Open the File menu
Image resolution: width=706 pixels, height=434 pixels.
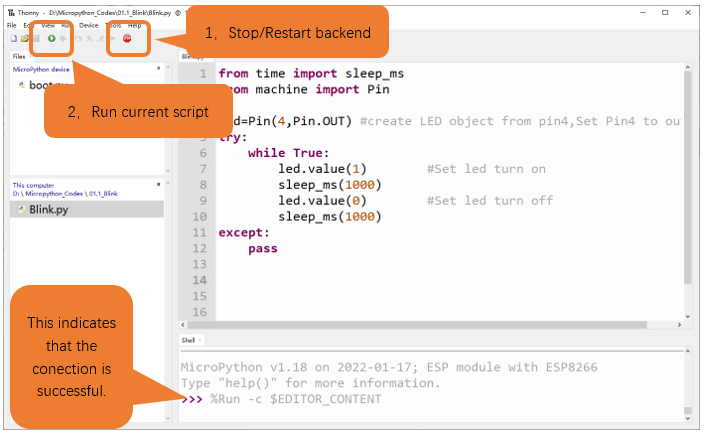pos(12,25)
